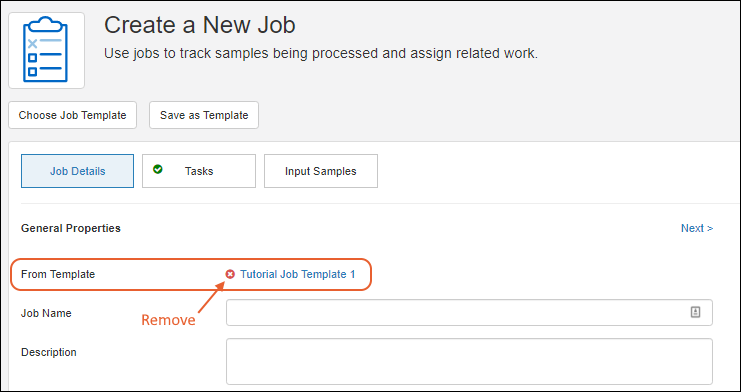The width and height of the screenshot is (741, 392).
Task: Click the Job Name label
Action: (x=46, y=313)
